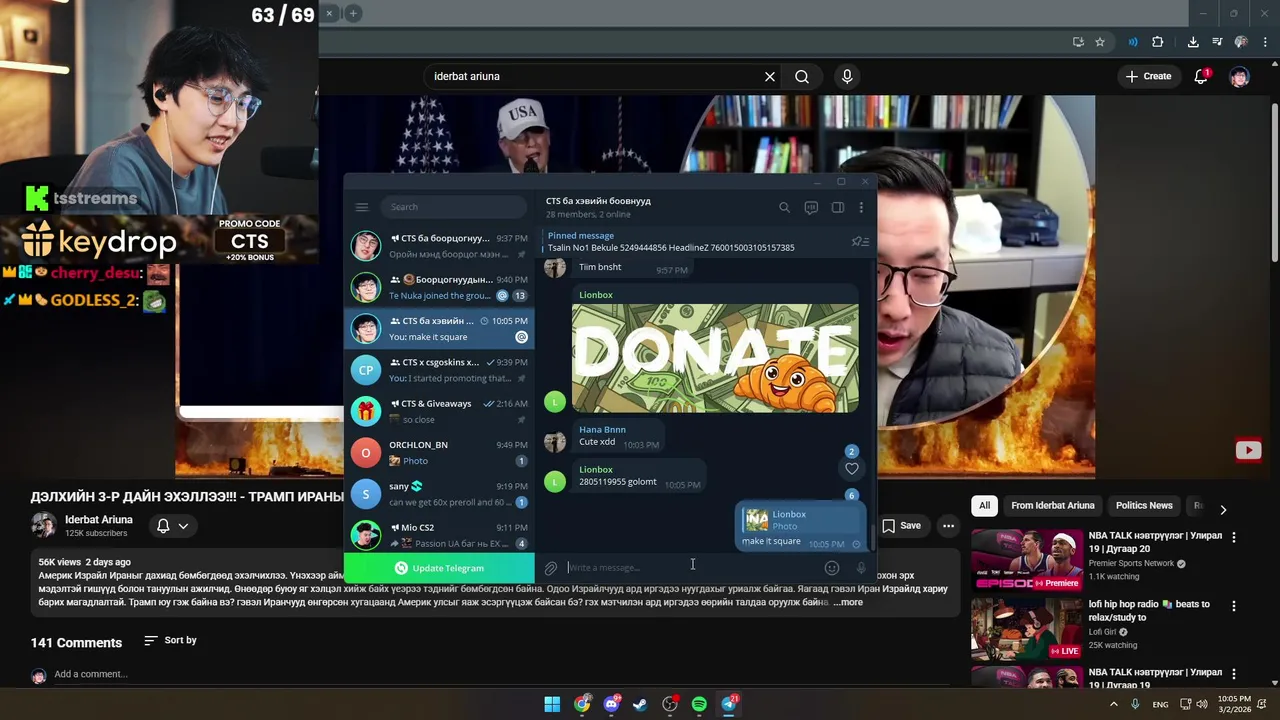Click Save button under video

(901, 525)
